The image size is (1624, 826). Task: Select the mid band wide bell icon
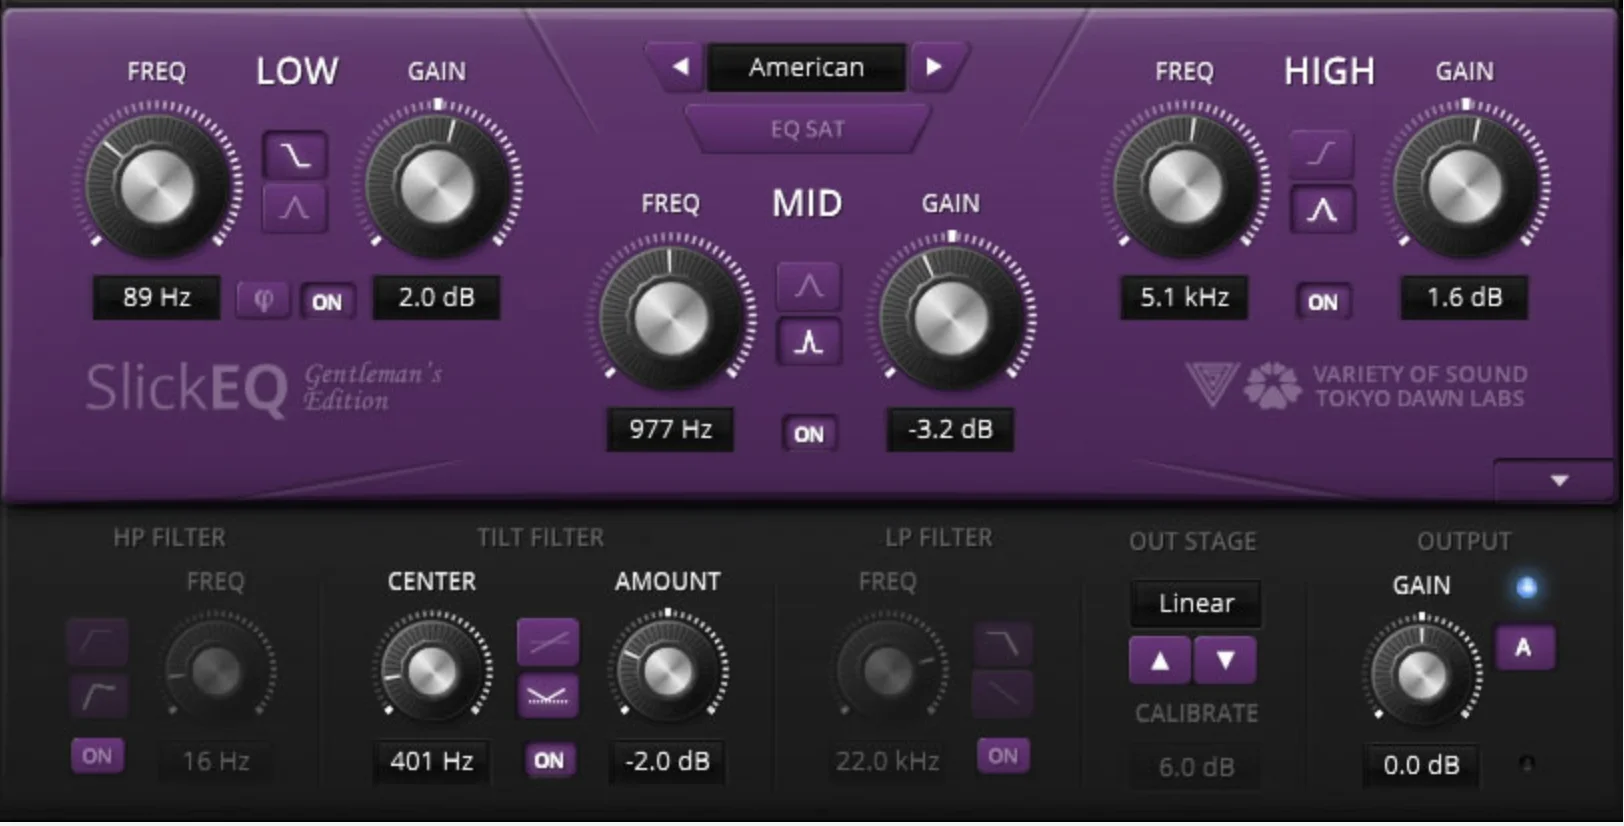pos(808,287)
